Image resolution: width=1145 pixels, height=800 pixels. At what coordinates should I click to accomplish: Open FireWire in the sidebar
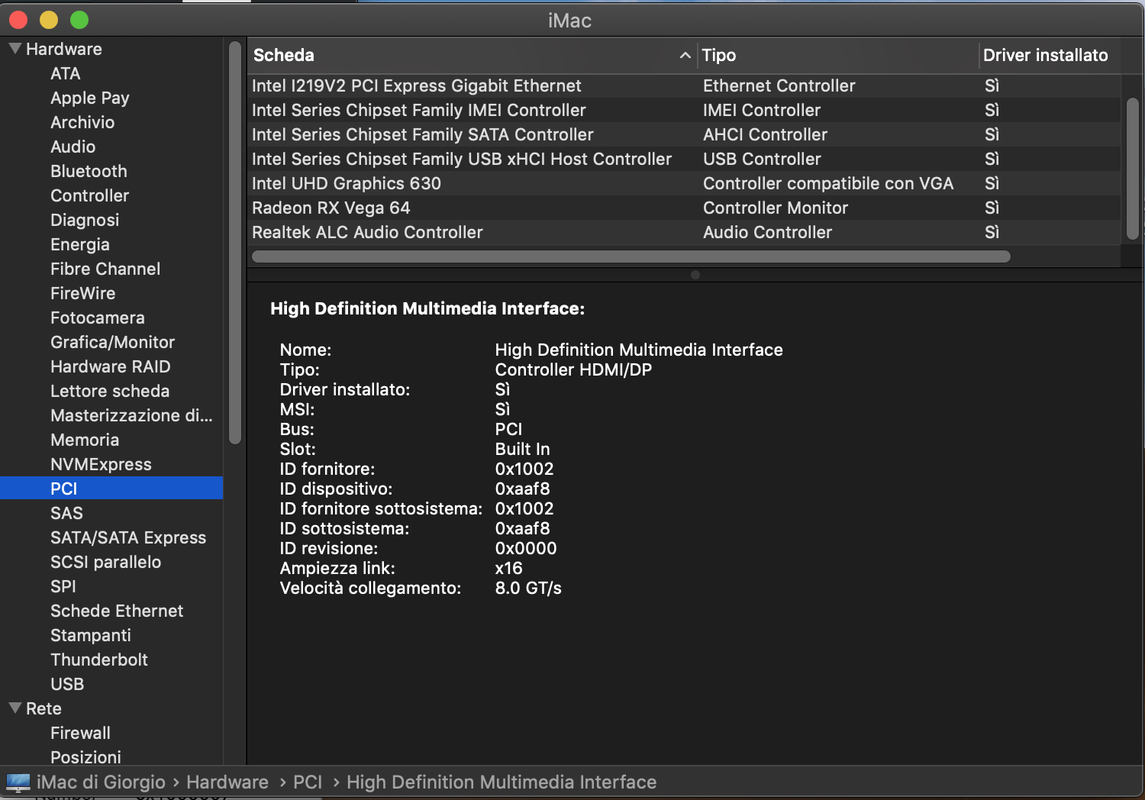(83, 293)
